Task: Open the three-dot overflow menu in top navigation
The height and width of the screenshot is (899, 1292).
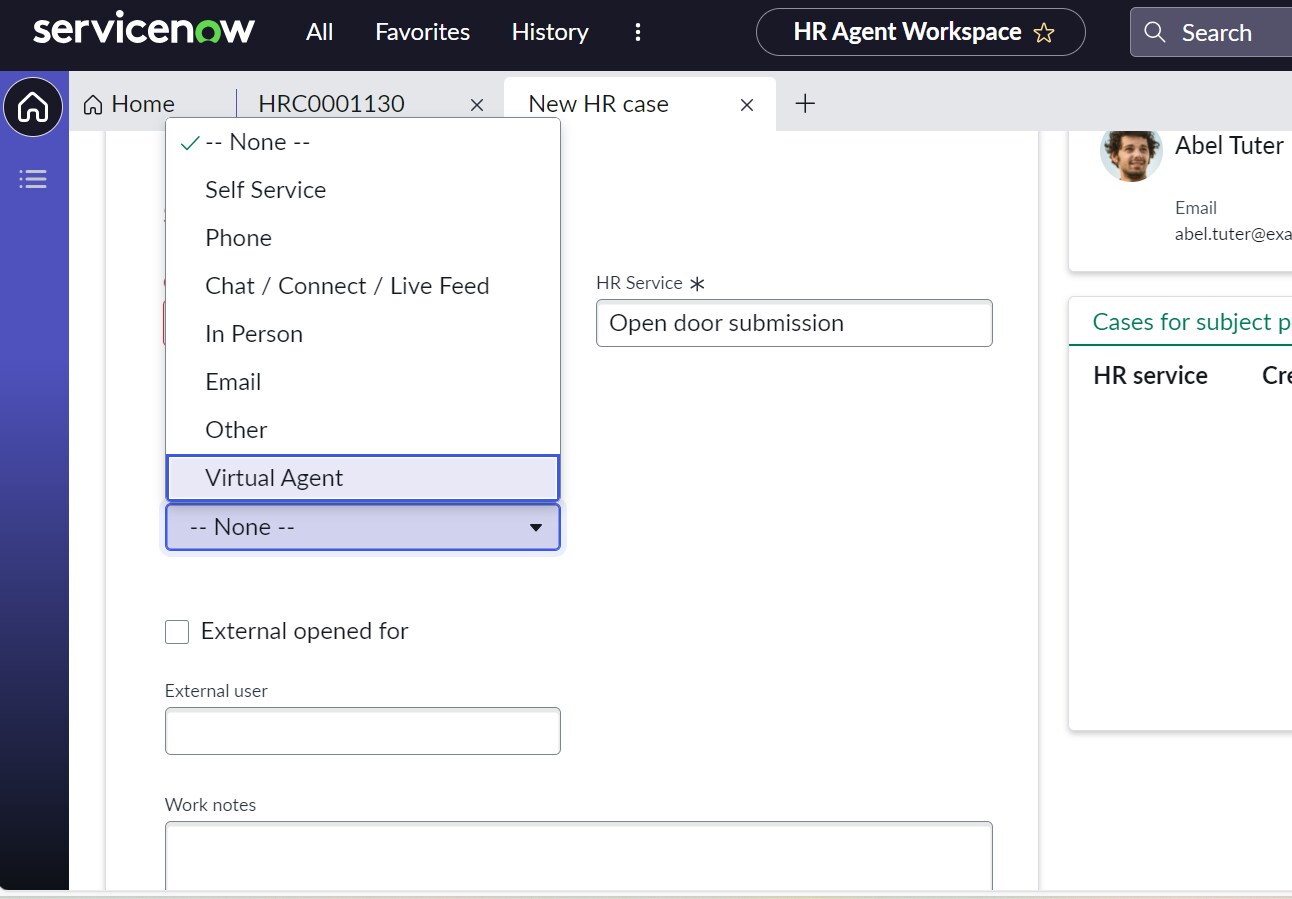Action: 638,32
